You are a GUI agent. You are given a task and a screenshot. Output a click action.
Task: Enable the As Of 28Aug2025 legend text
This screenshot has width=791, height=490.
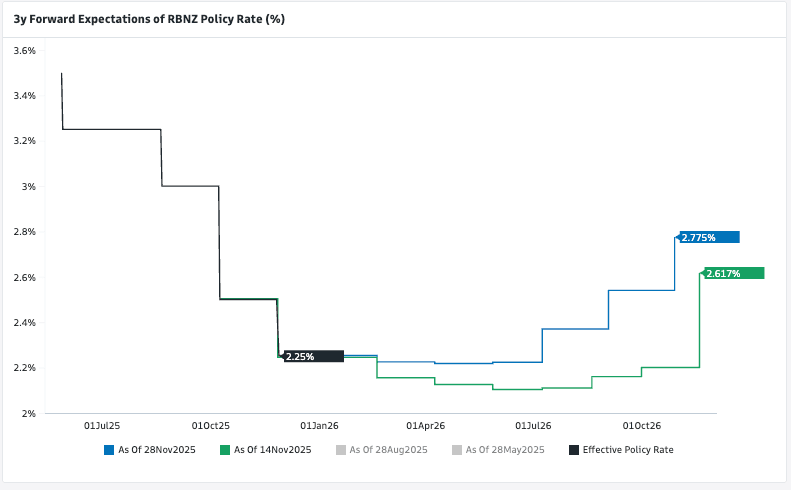pos(390,450)
